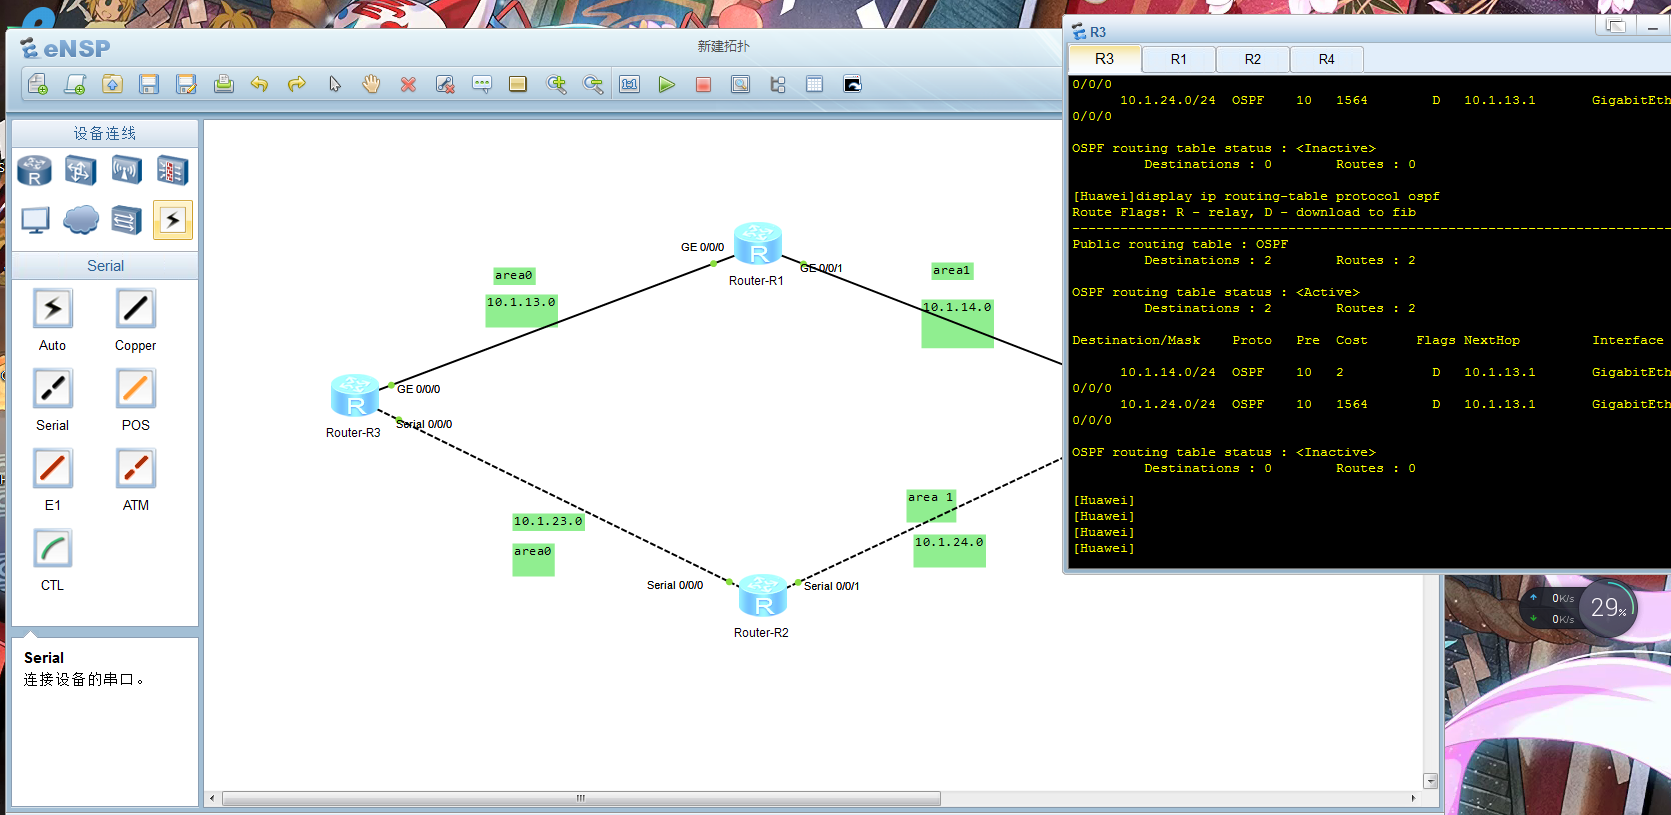
Task: Choose the Cloud device category
Action: [x=80, y=219]
